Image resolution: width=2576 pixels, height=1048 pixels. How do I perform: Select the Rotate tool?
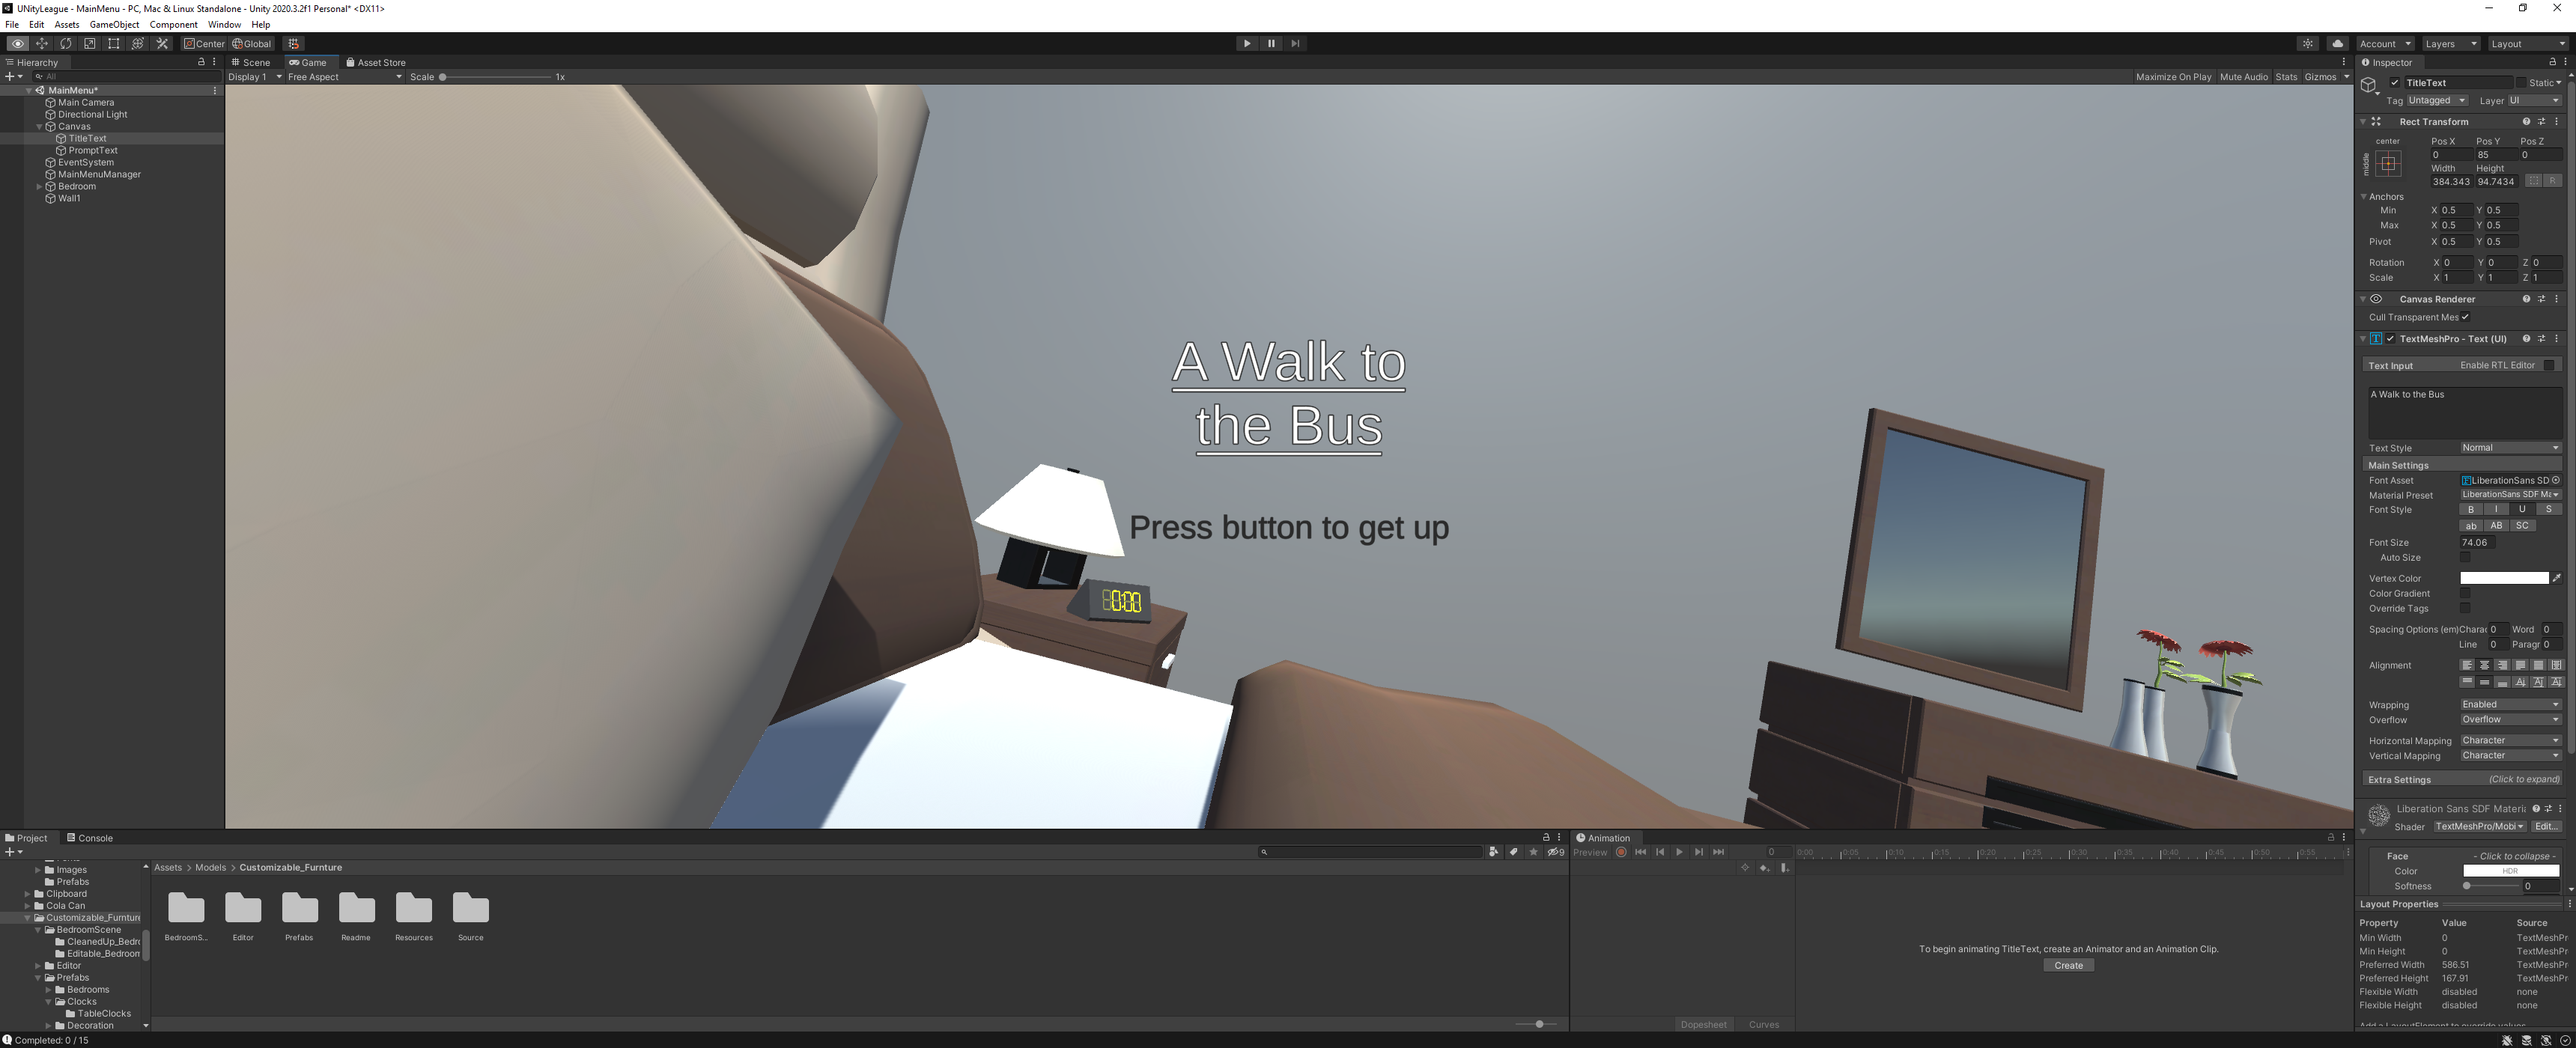point(66,44)
